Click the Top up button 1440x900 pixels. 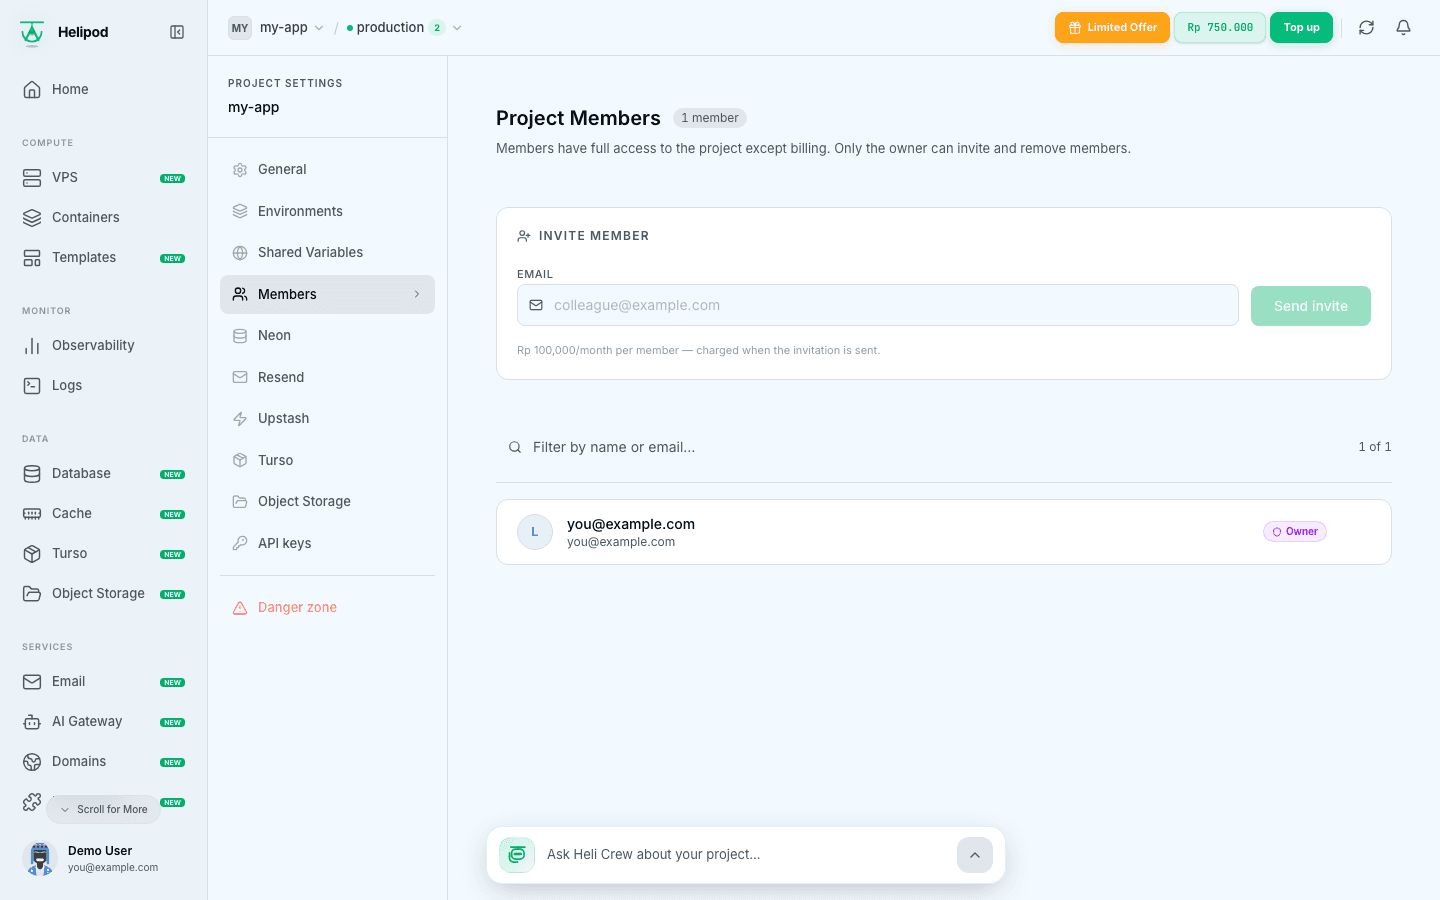coord(1301,28)
